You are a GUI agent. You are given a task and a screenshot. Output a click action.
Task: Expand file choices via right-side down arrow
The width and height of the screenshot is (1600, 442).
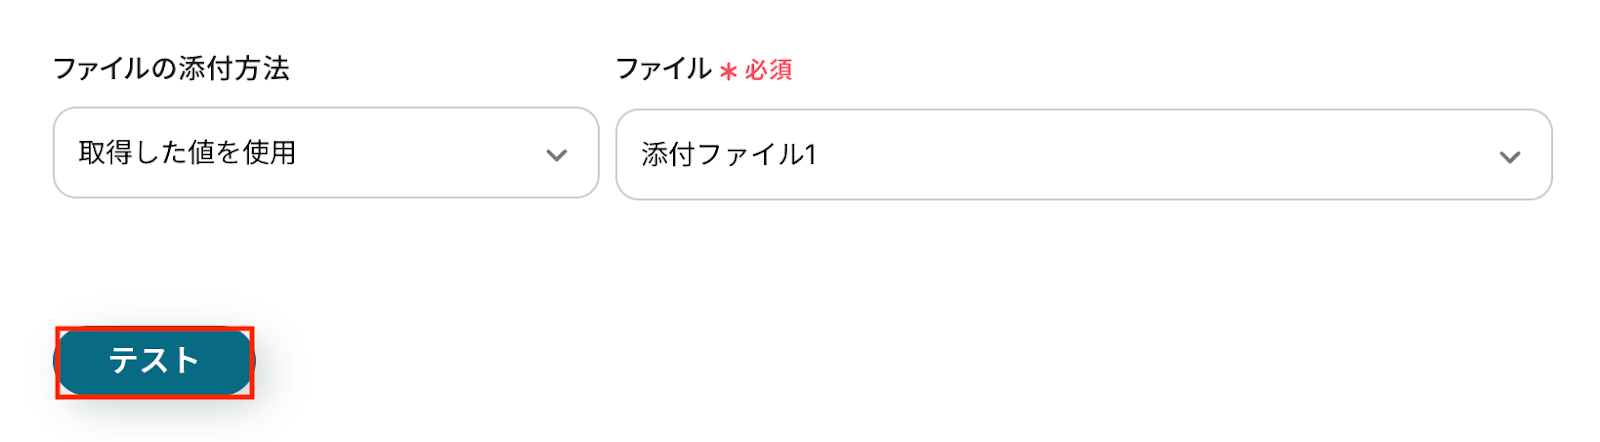tap(1510, 157)
